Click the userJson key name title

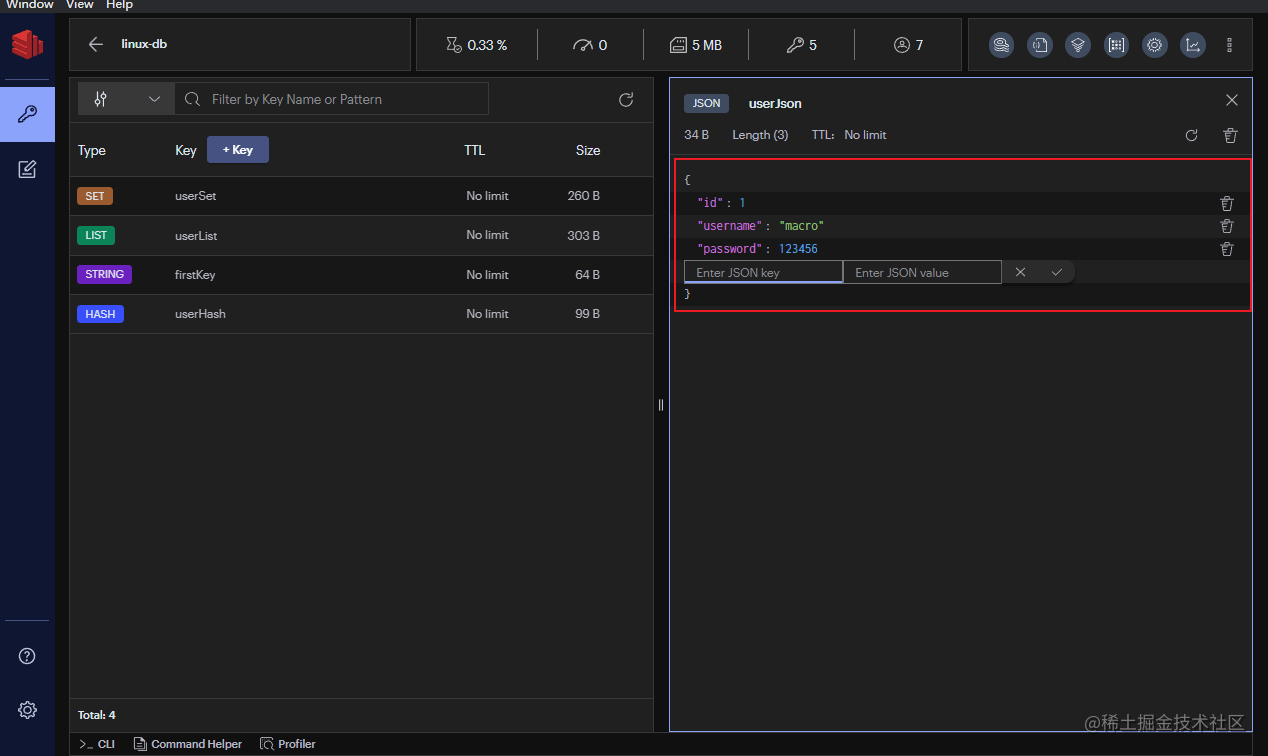(x=775, y=103)
